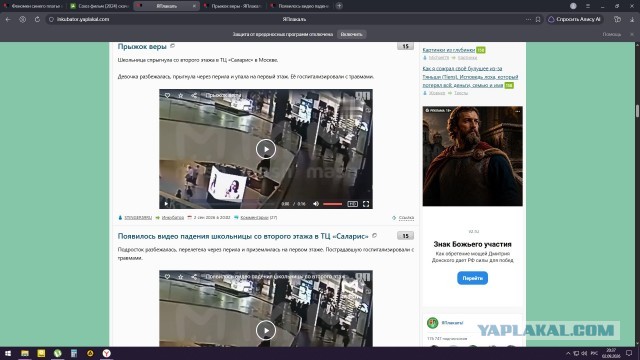Open Windows notification center icon
Screen dimensions: 640x360
click(x=629, y=353)
